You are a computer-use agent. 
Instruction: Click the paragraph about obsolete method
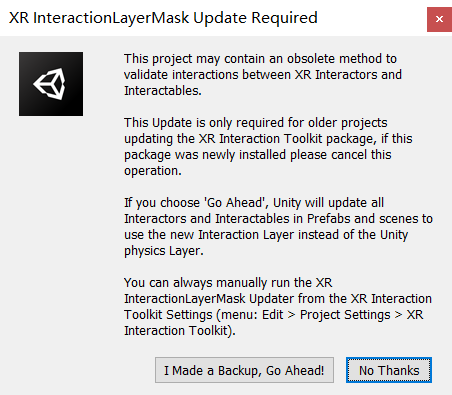pos(263,75)
